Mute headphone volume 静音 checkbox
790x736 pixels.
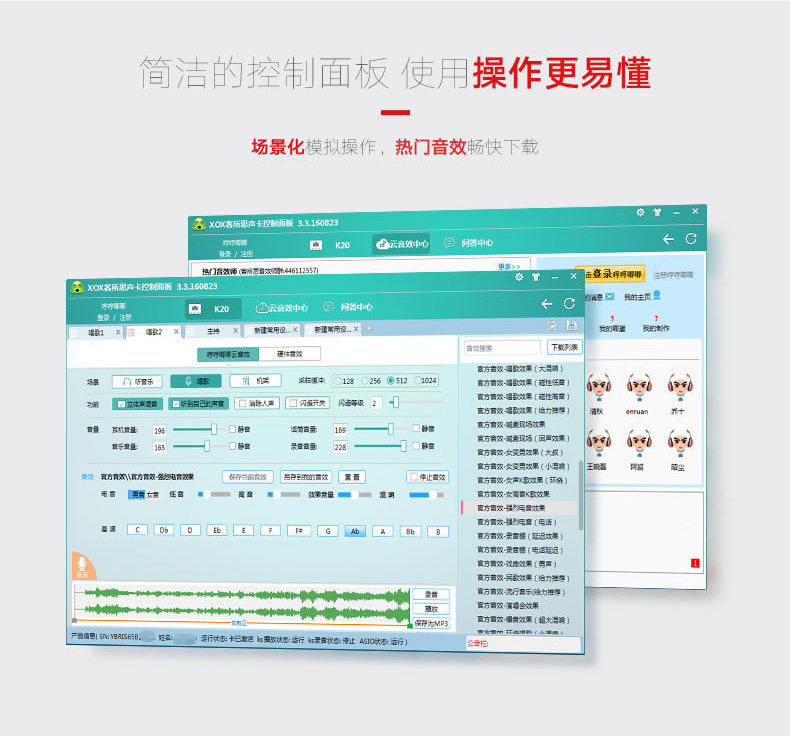coord(233,429)
